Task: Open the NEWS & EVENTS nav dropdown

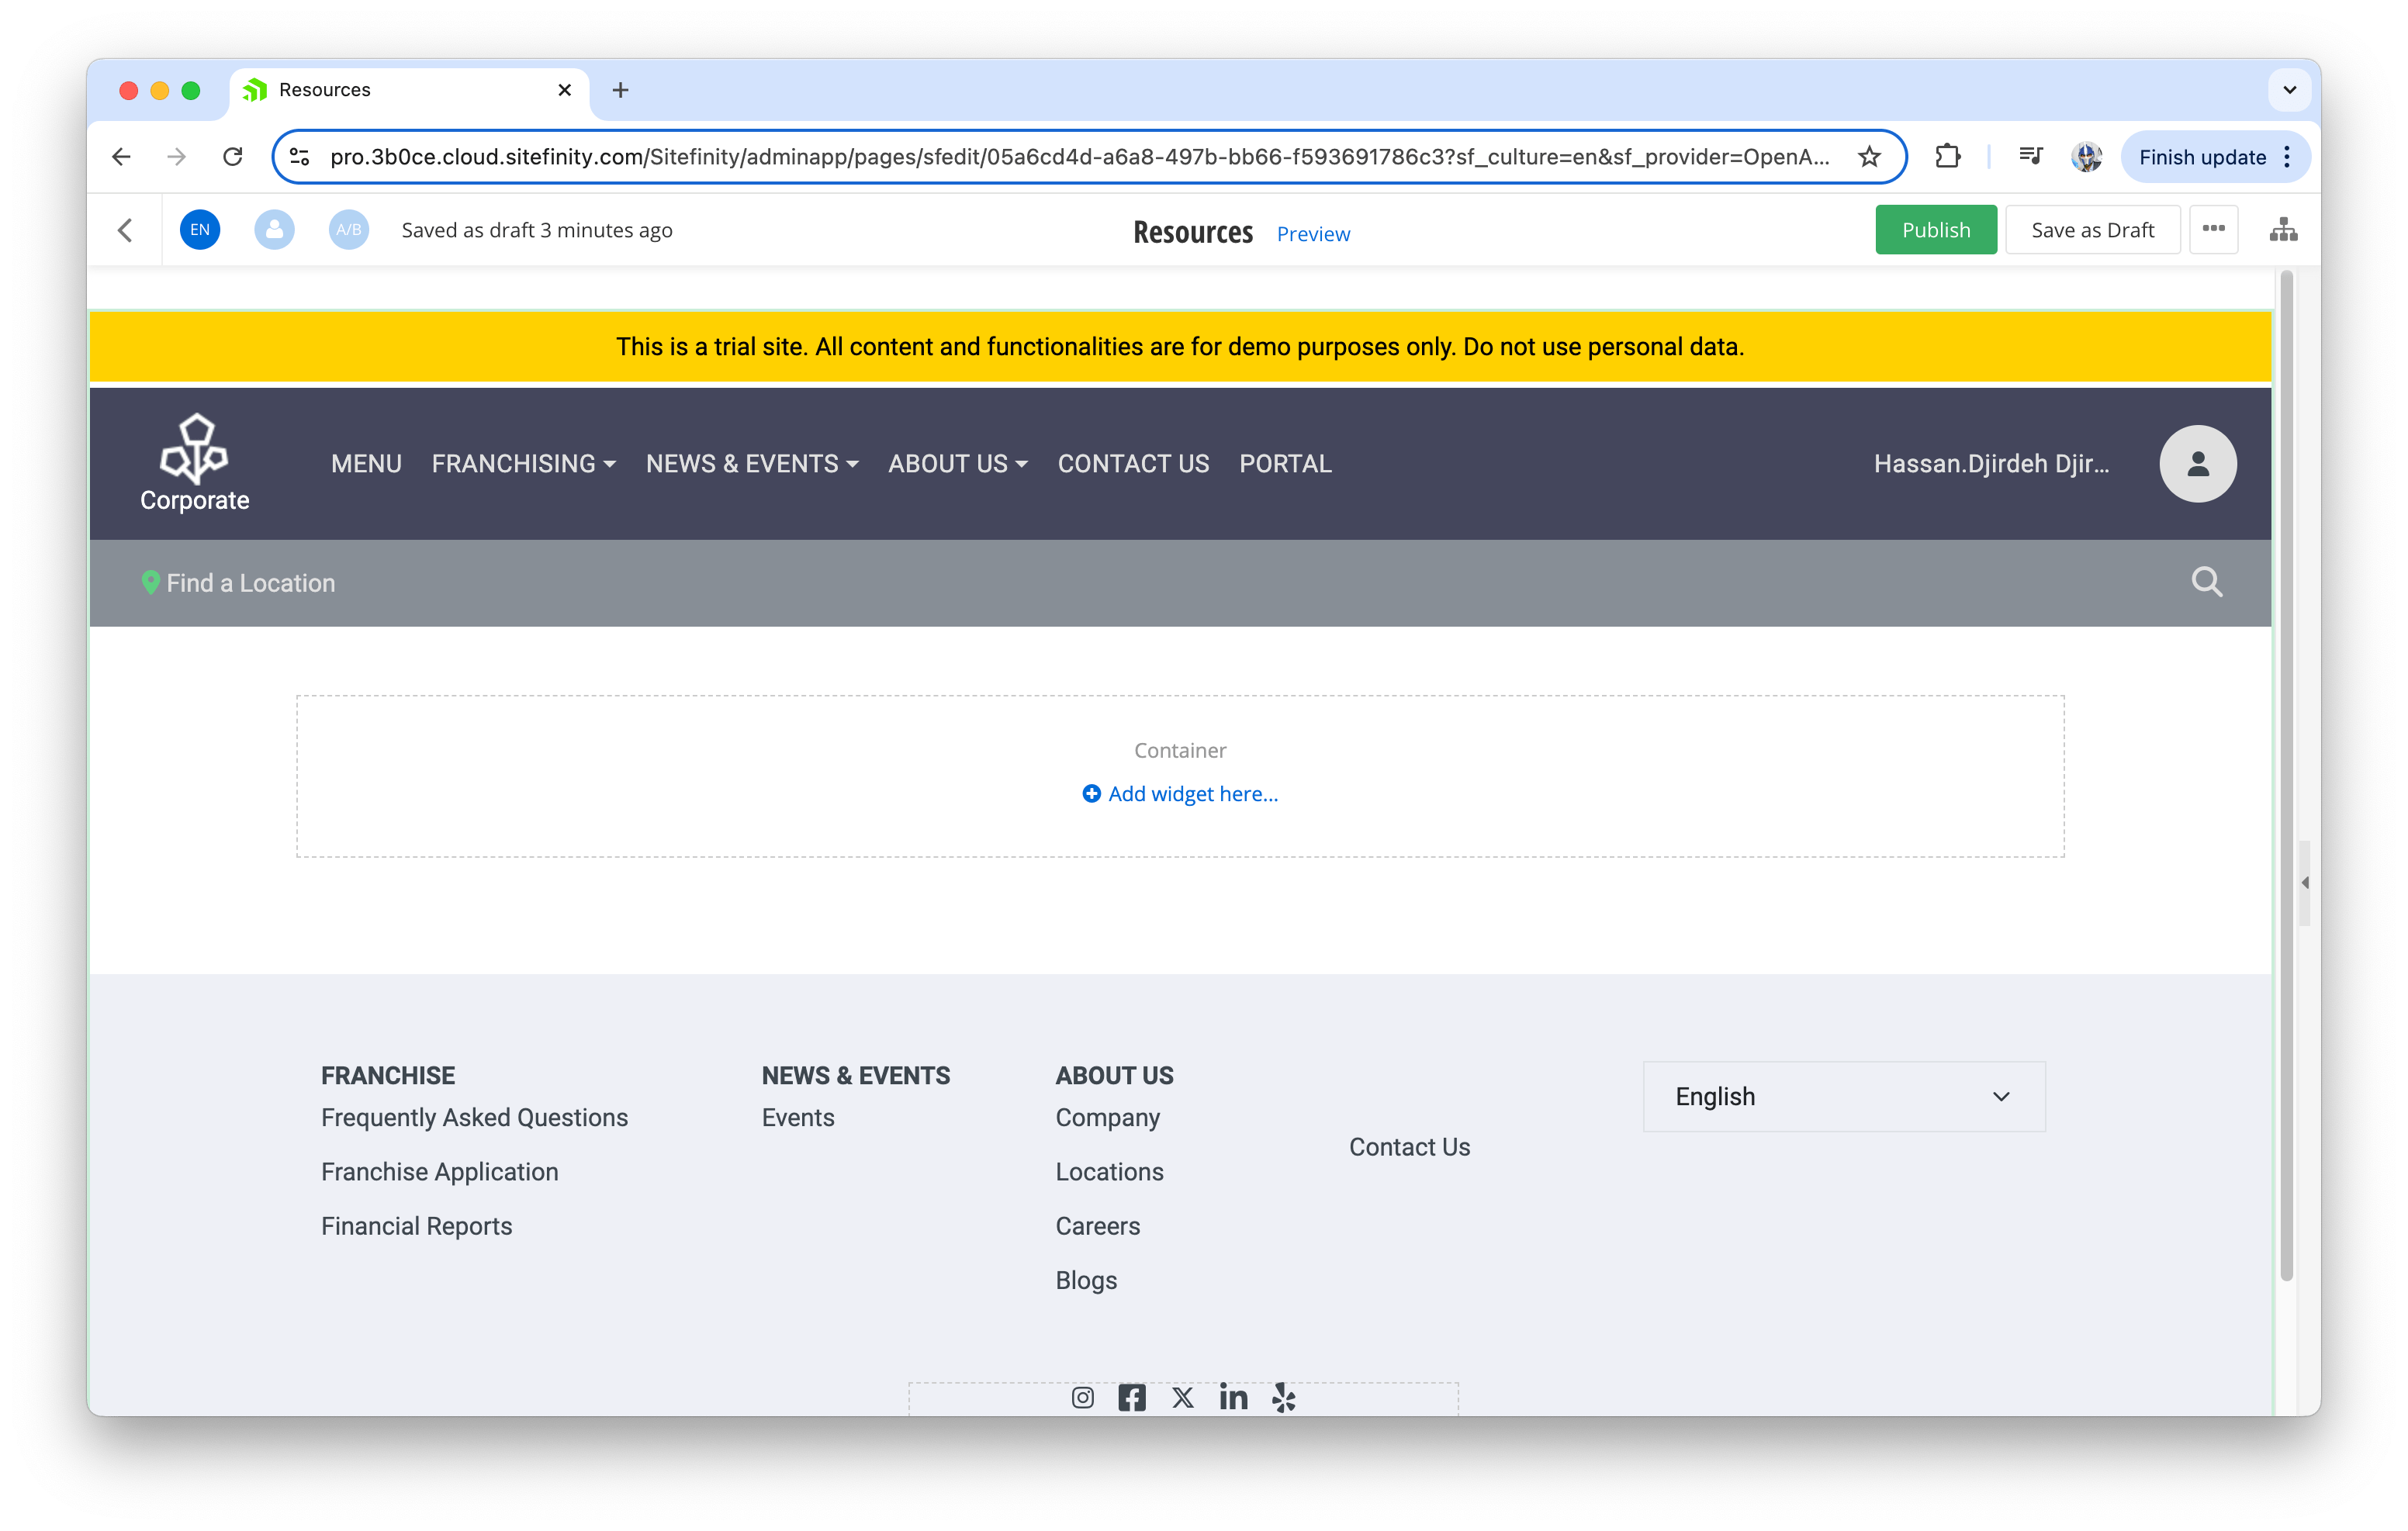Action: click(751, 464)
